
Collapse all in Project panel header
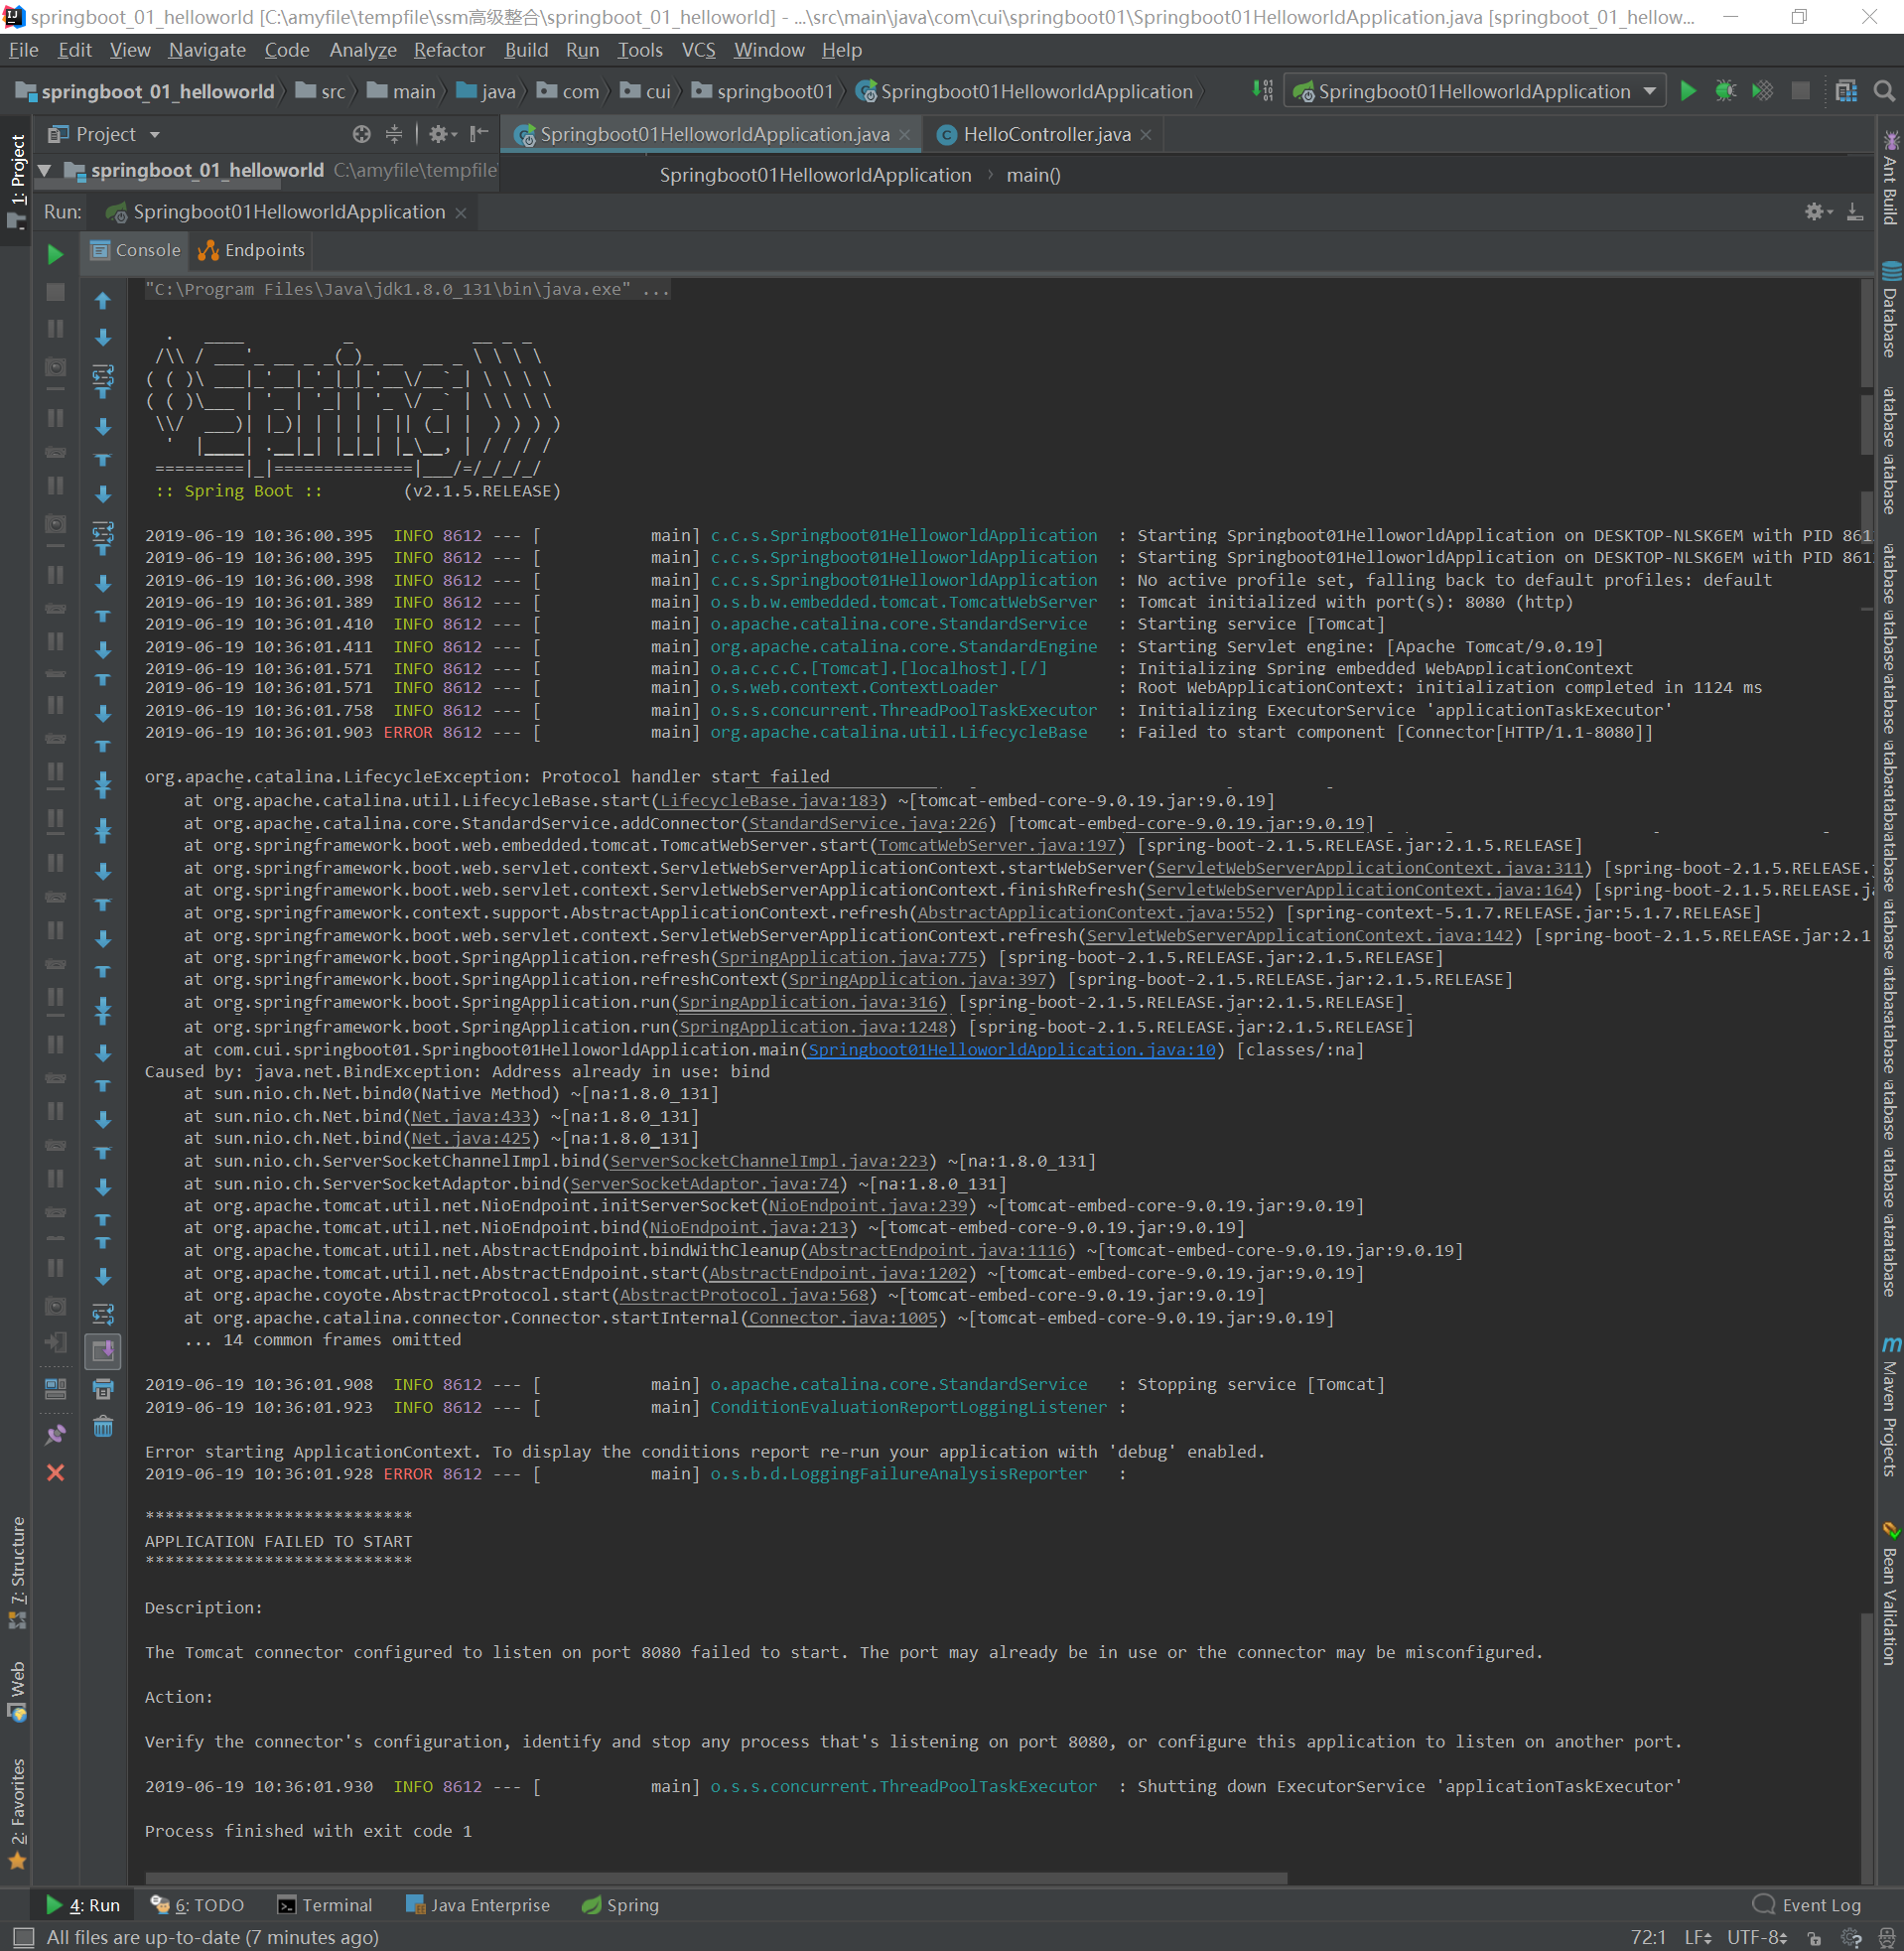point(394,134)
